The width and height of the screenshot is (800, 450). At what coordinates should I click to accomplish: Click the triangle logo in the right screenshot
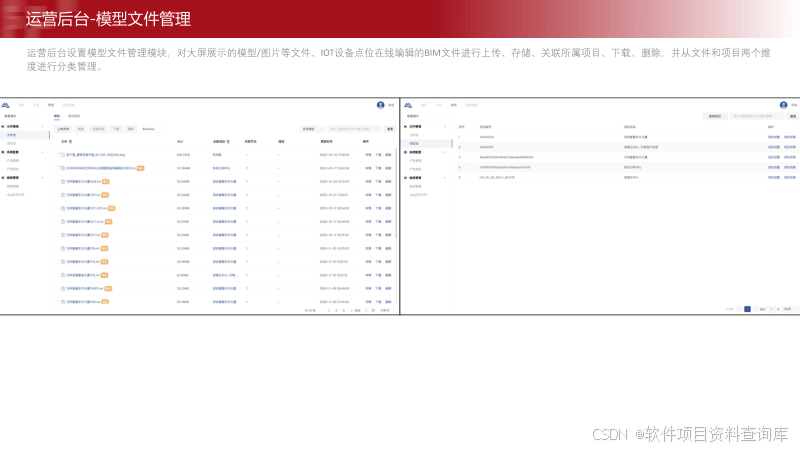pos(408,105)
